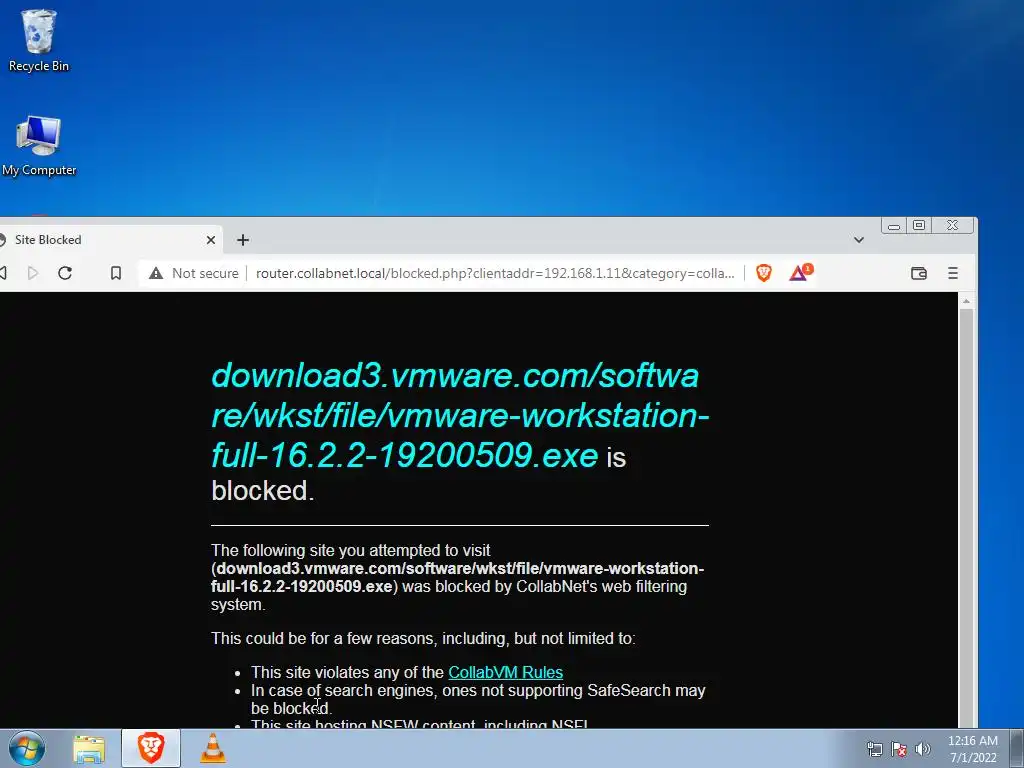Open Windows Explorer from taskbar
Viewport: 1024px width, 768px height.
(89, 748)
